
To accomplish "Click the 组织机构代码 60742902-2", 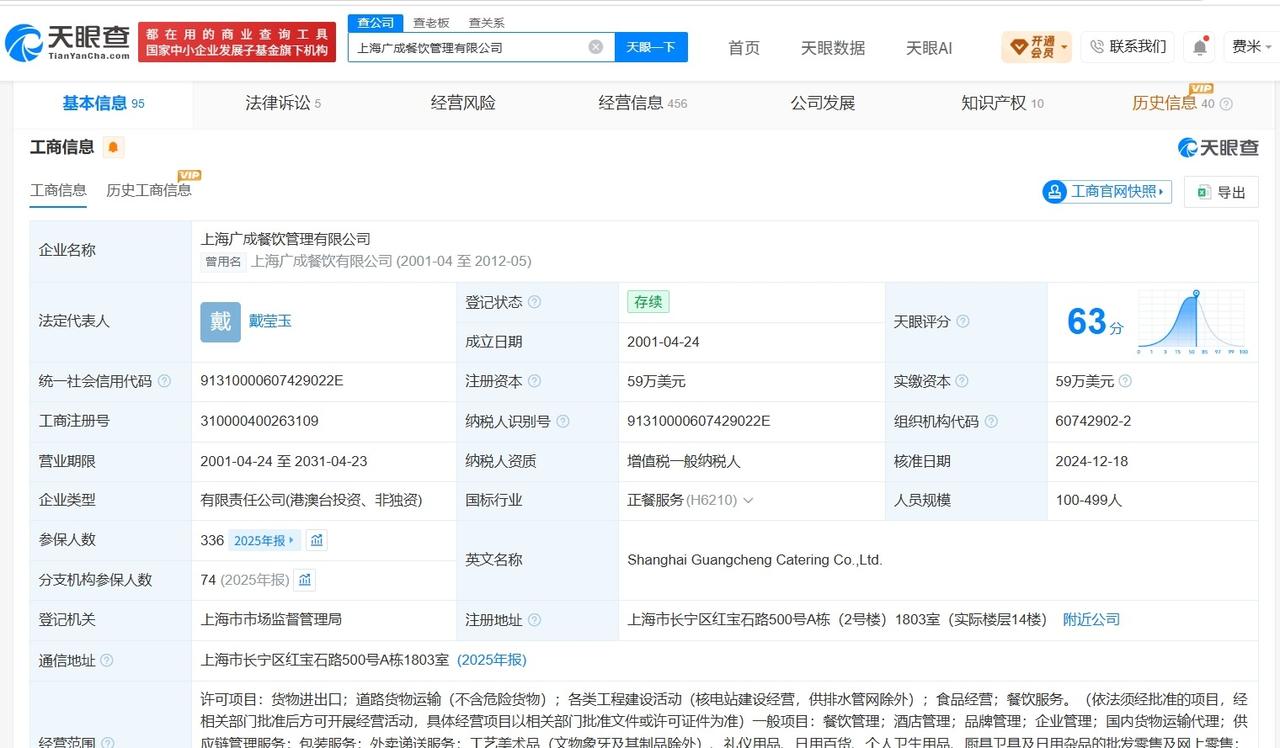I will point(1093,421).
